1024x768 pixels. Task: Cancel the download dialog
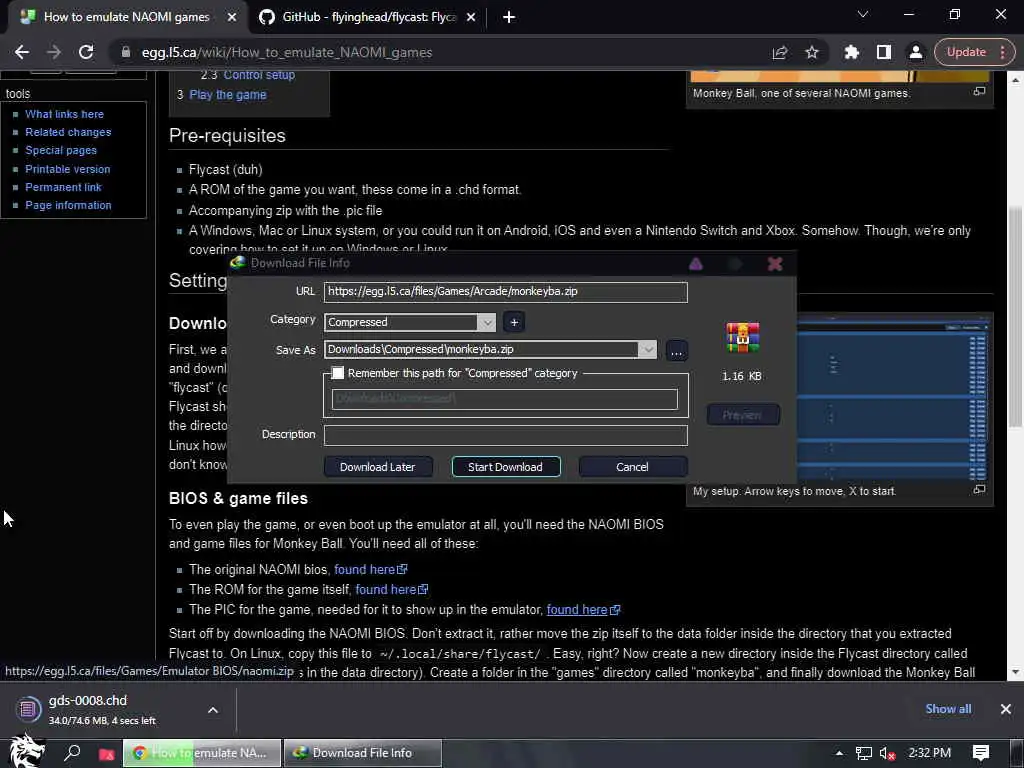click(632, 467)
